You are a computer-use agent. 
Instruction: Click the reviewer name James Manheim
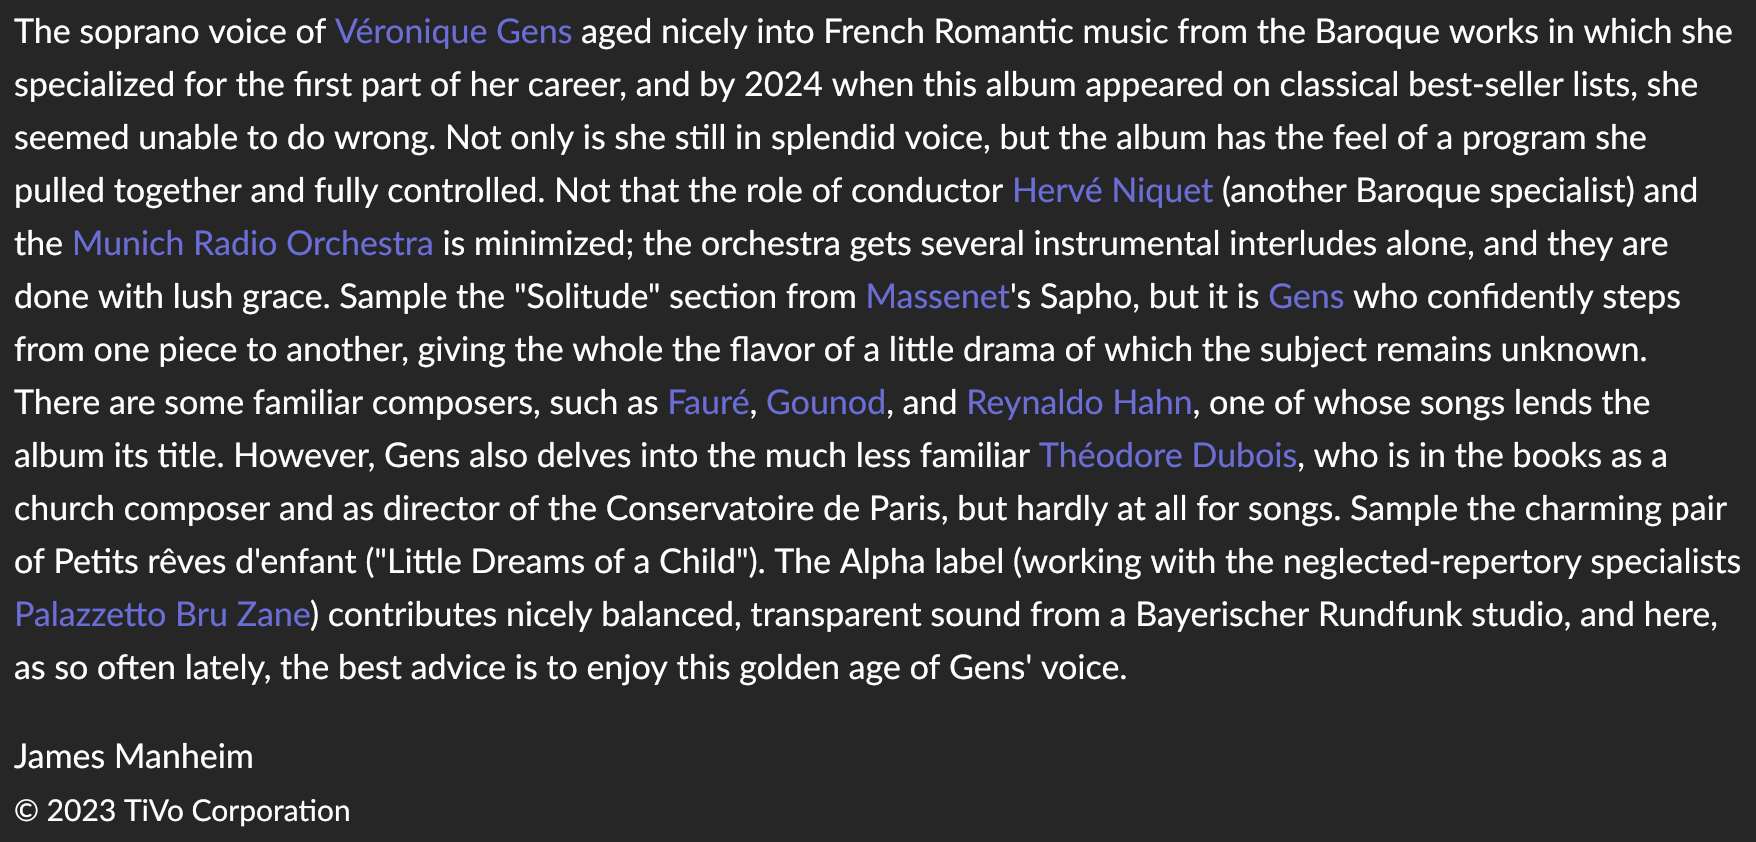click(x=134, y=757)
